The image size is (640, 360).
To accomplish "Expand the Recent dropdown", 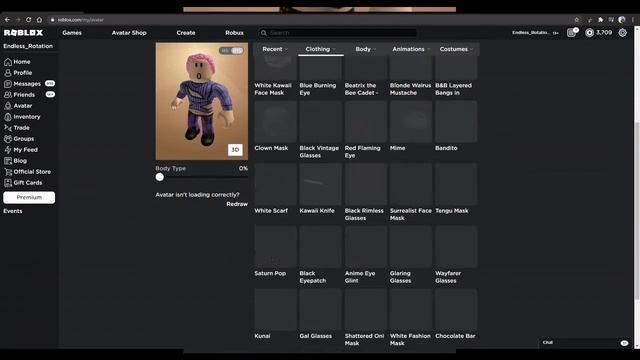I will pos(275,49).
